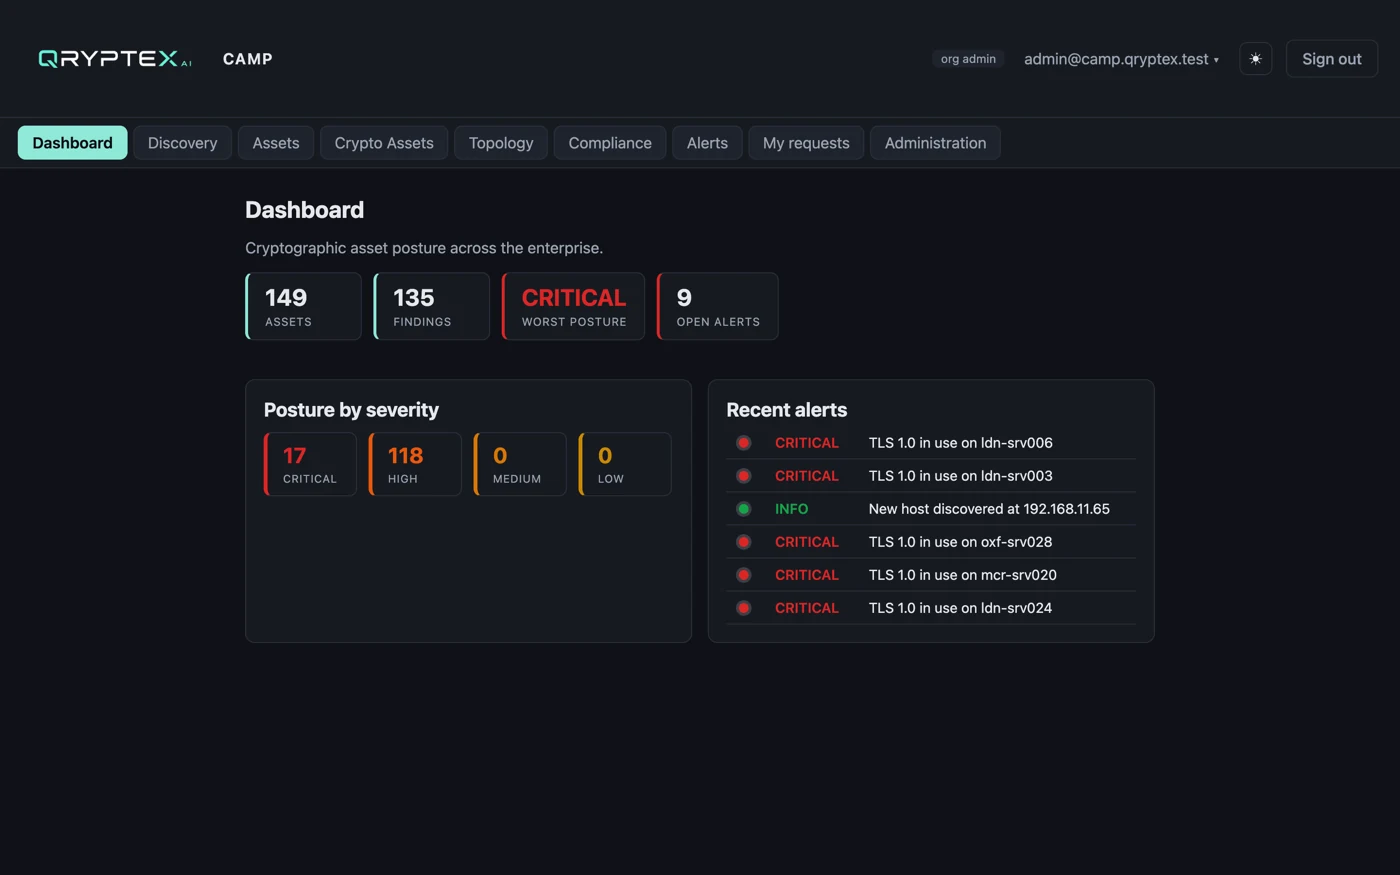Open the Alerts tab
Screen dimensions: 1400x875
[x=707, y=143]
